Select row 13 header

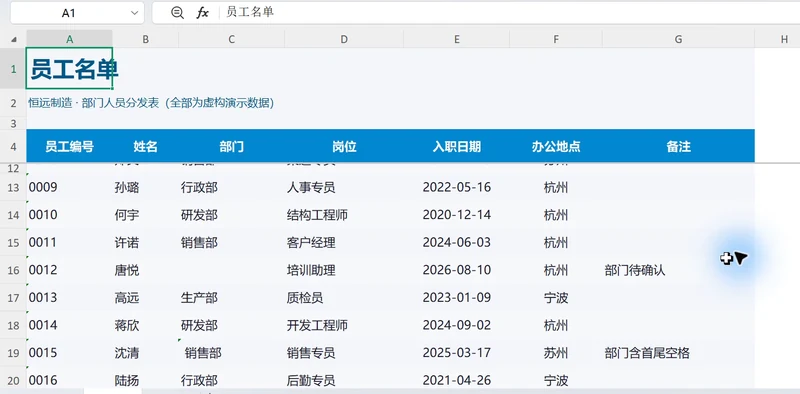point(13,187)
